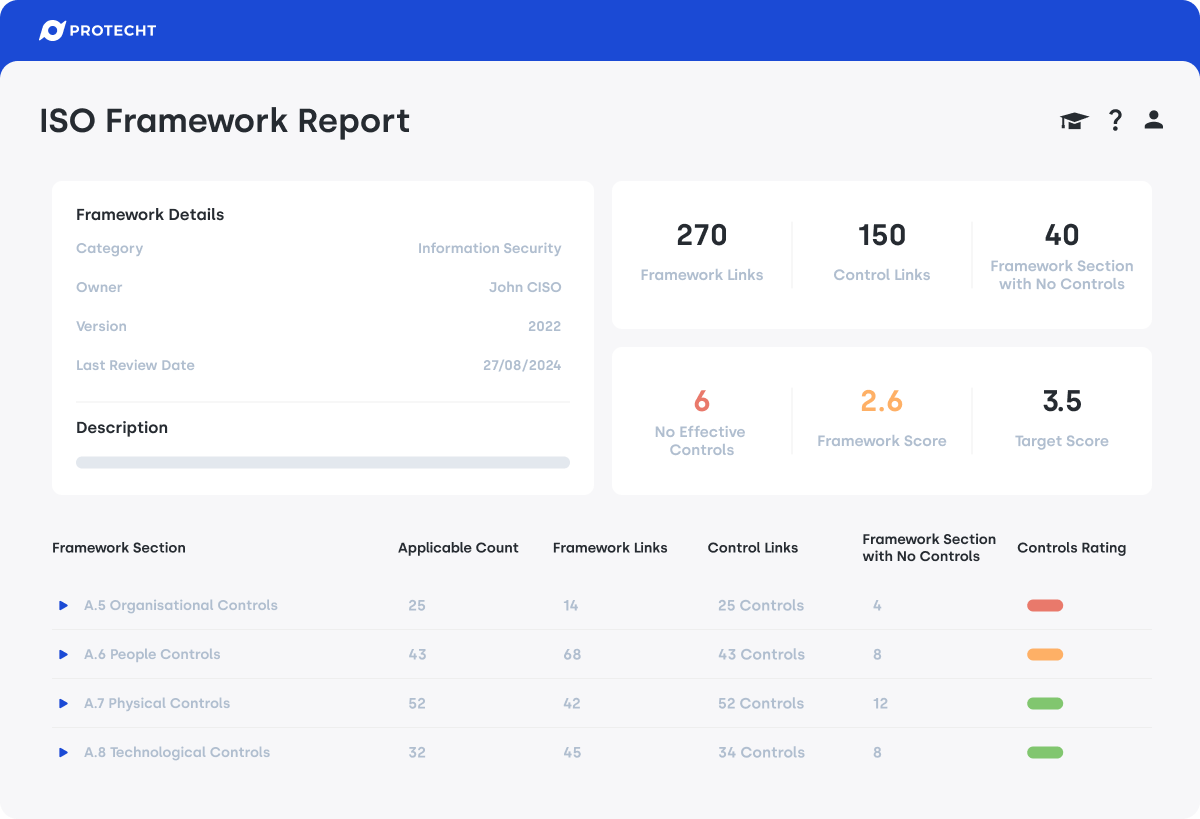The image size is (1200, 819).
Task: Click the Protecht logo in the header
Action: 97,30
